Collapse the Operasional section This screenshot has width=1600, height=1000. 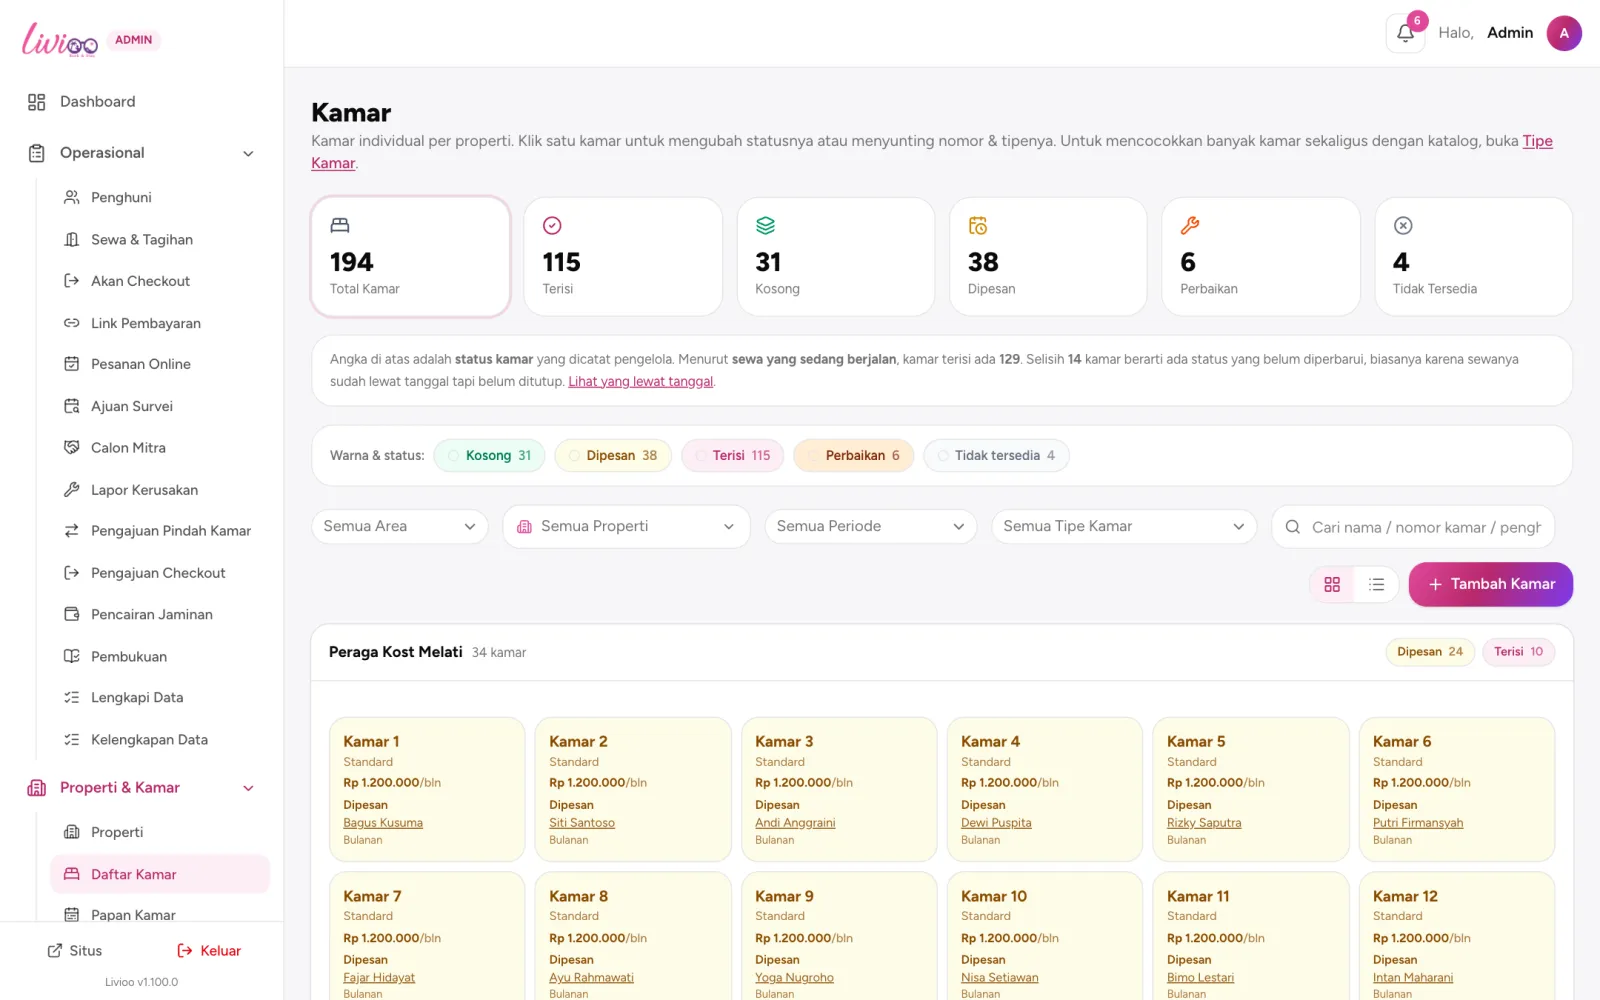(248, 153)
